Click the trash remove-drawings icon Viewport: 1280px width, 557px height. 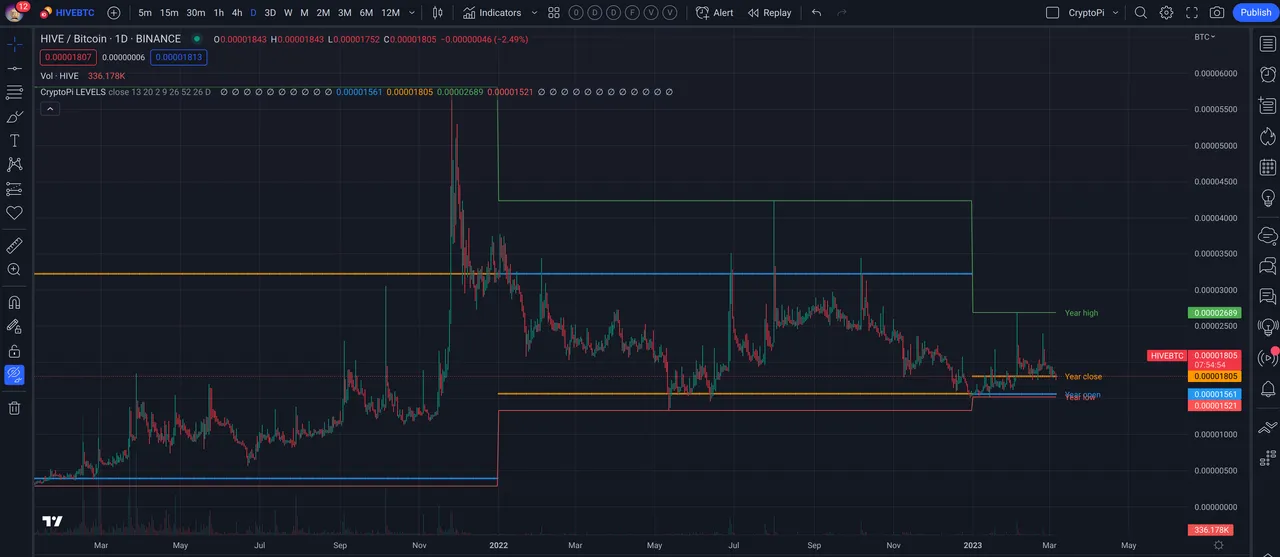pos(14,408)
